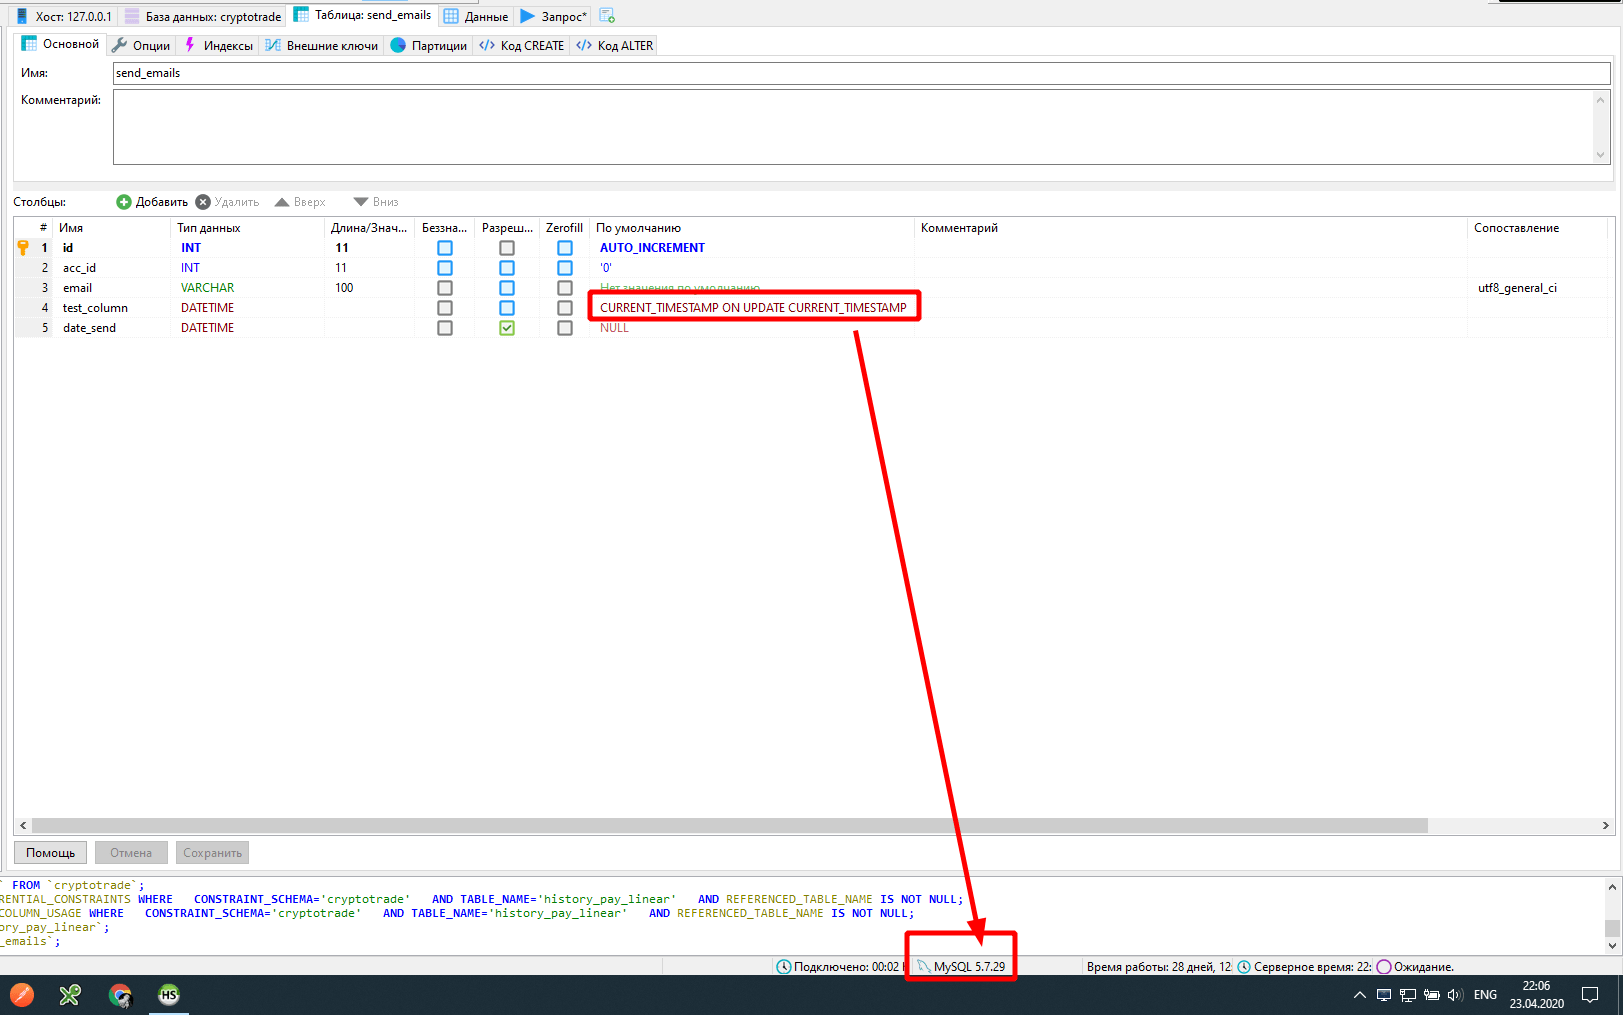Uncheck NULL permission for the date_send column
1623x1015 pixels.
[x=507, y=327]
